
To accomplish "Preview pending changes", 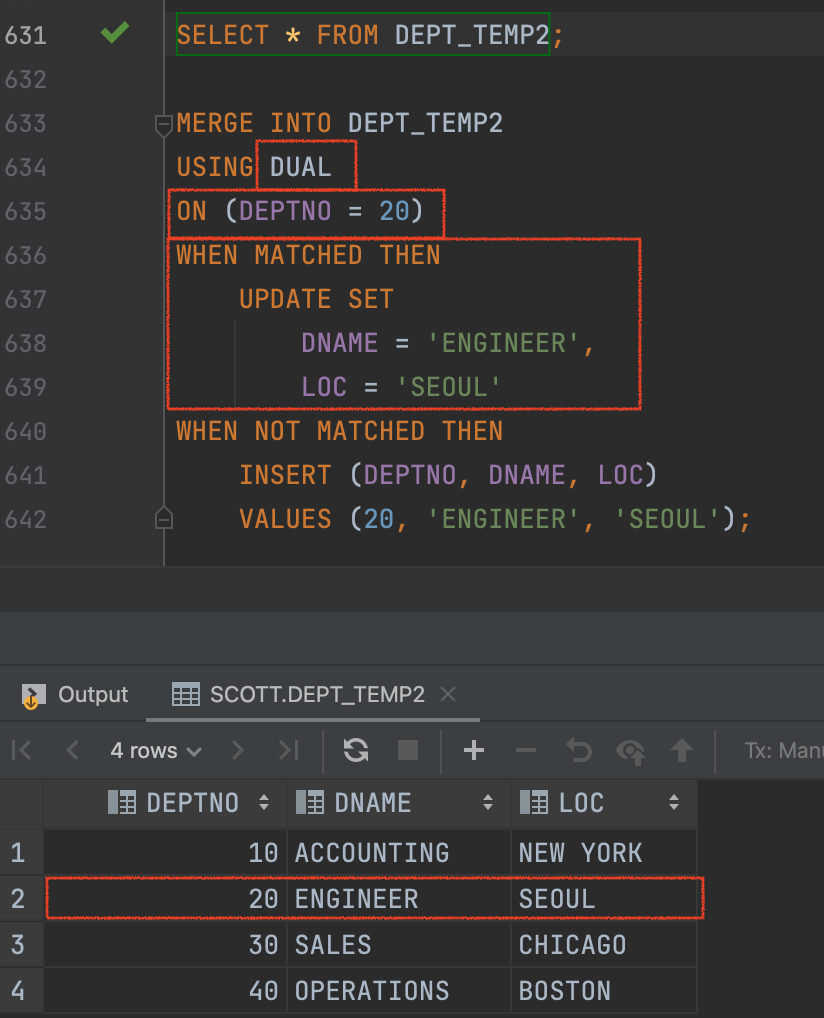I will [x=630, y=751].
